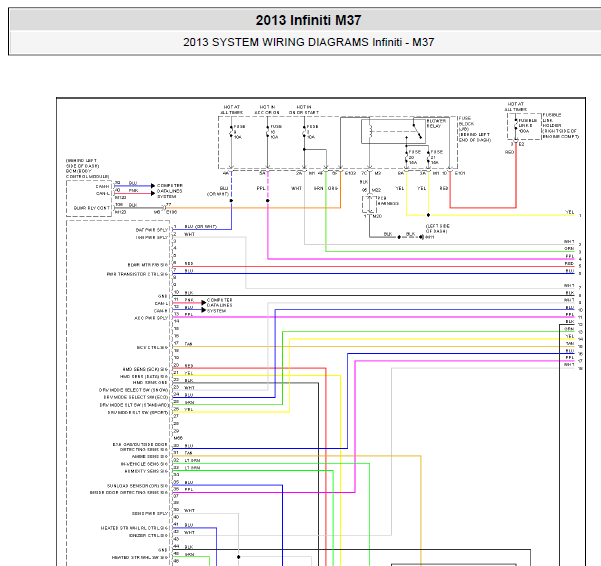The width and height of the screenshot is (601, 566).
Task: Click 'HOT AT ALL TIMES' above fuse 8
Action: 232,110
